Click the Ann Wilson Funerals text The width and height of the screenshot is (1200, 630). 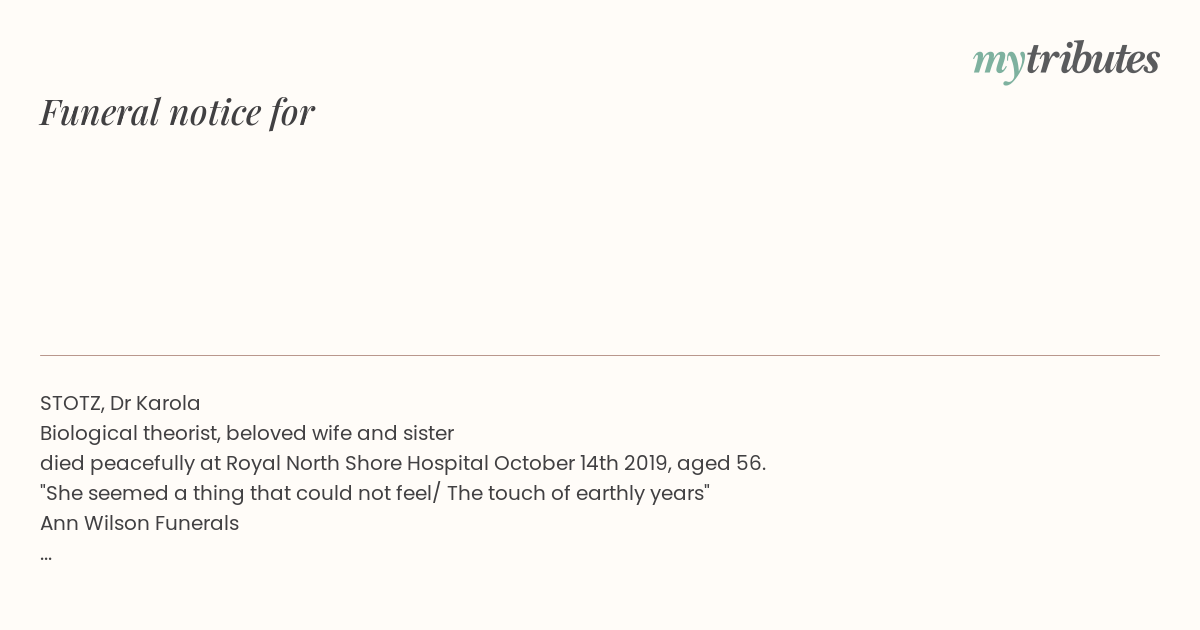tap(139, 523)
